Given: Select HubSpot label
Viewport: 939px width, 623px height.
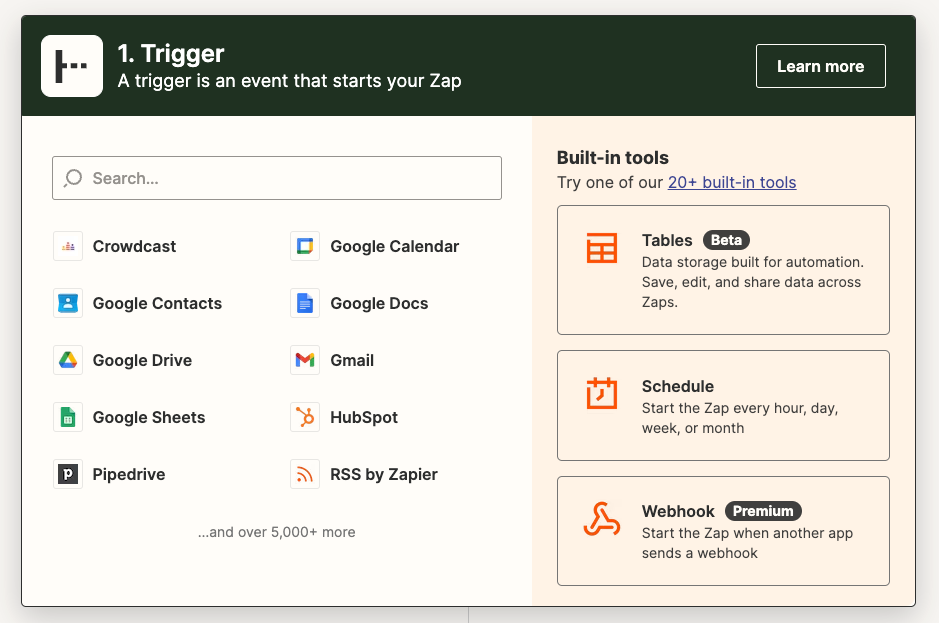Looking at the screenshot, I should click(x=364, y=417).
